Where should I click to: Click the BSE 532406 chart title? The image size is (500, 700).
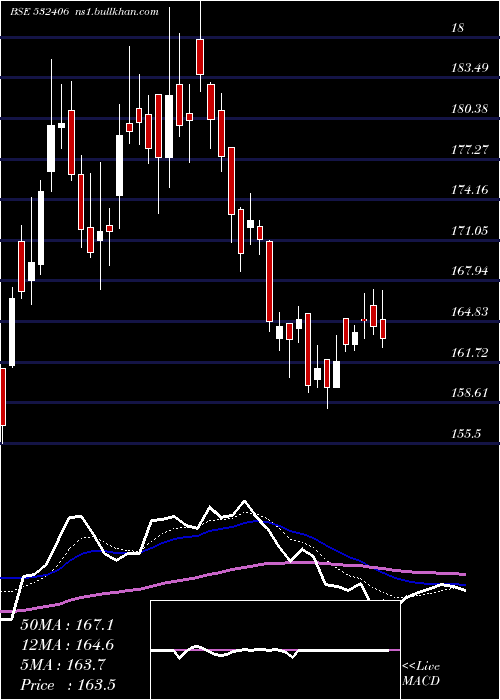(39, 12)
